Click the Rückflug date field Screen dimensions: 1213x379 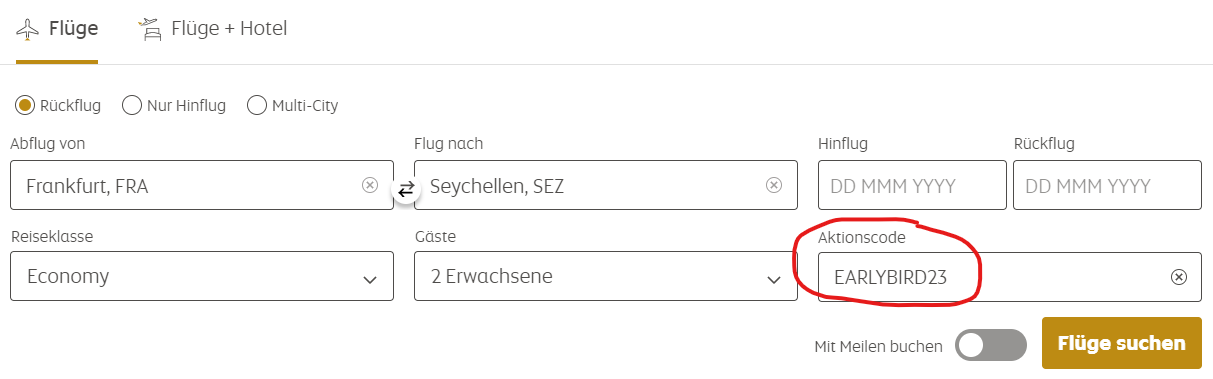[1107, 185]
